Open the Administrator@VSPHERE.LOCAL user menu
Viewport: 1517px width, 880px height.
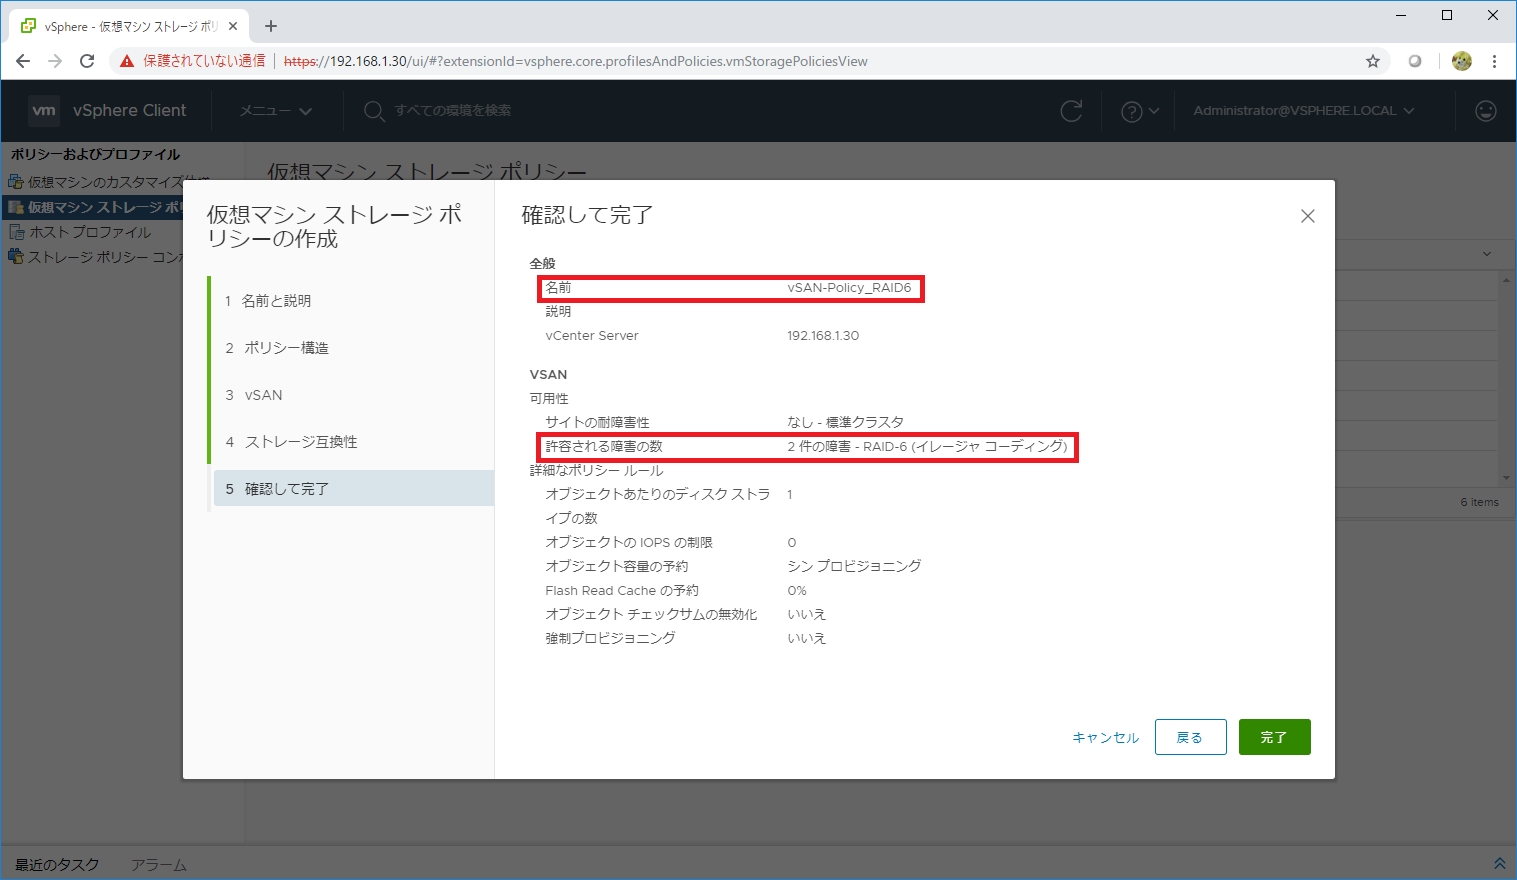1303,111
